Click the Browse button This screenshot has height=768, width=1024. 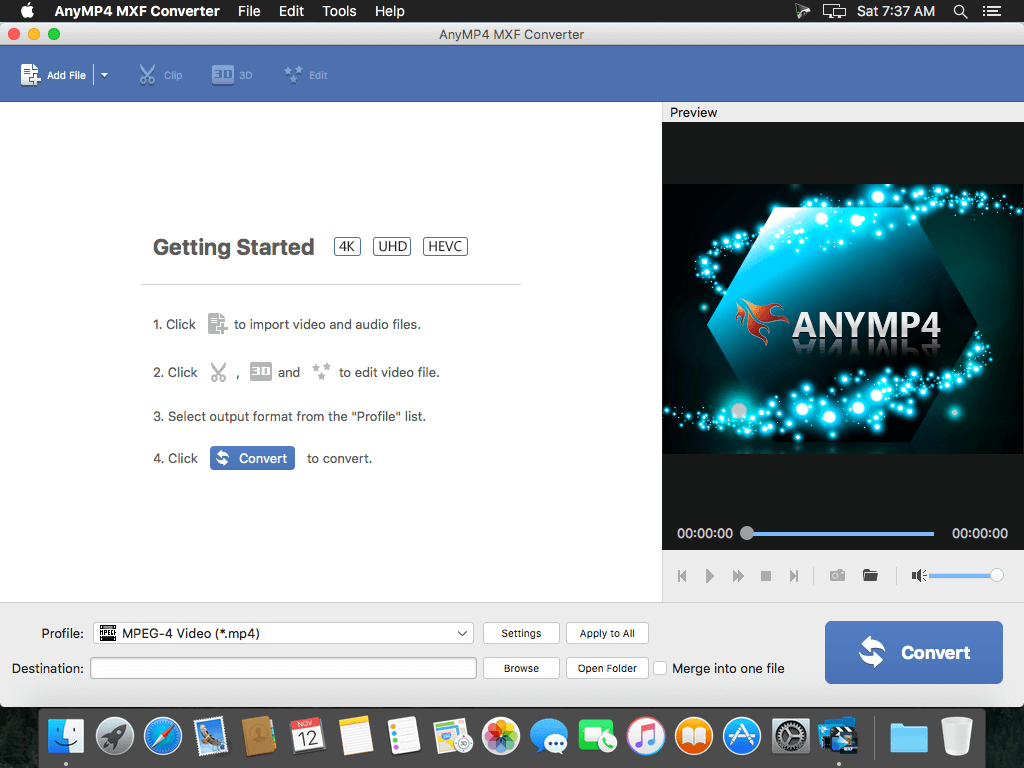[521, 668]
